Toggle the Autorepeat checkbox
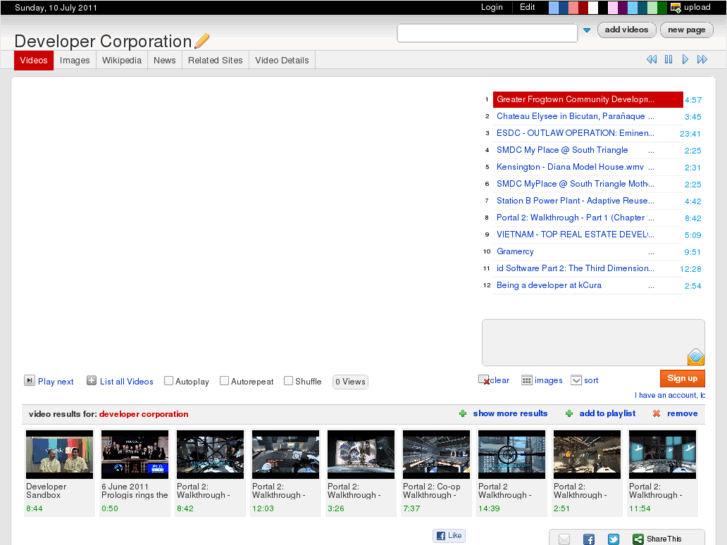 point(224,381)
